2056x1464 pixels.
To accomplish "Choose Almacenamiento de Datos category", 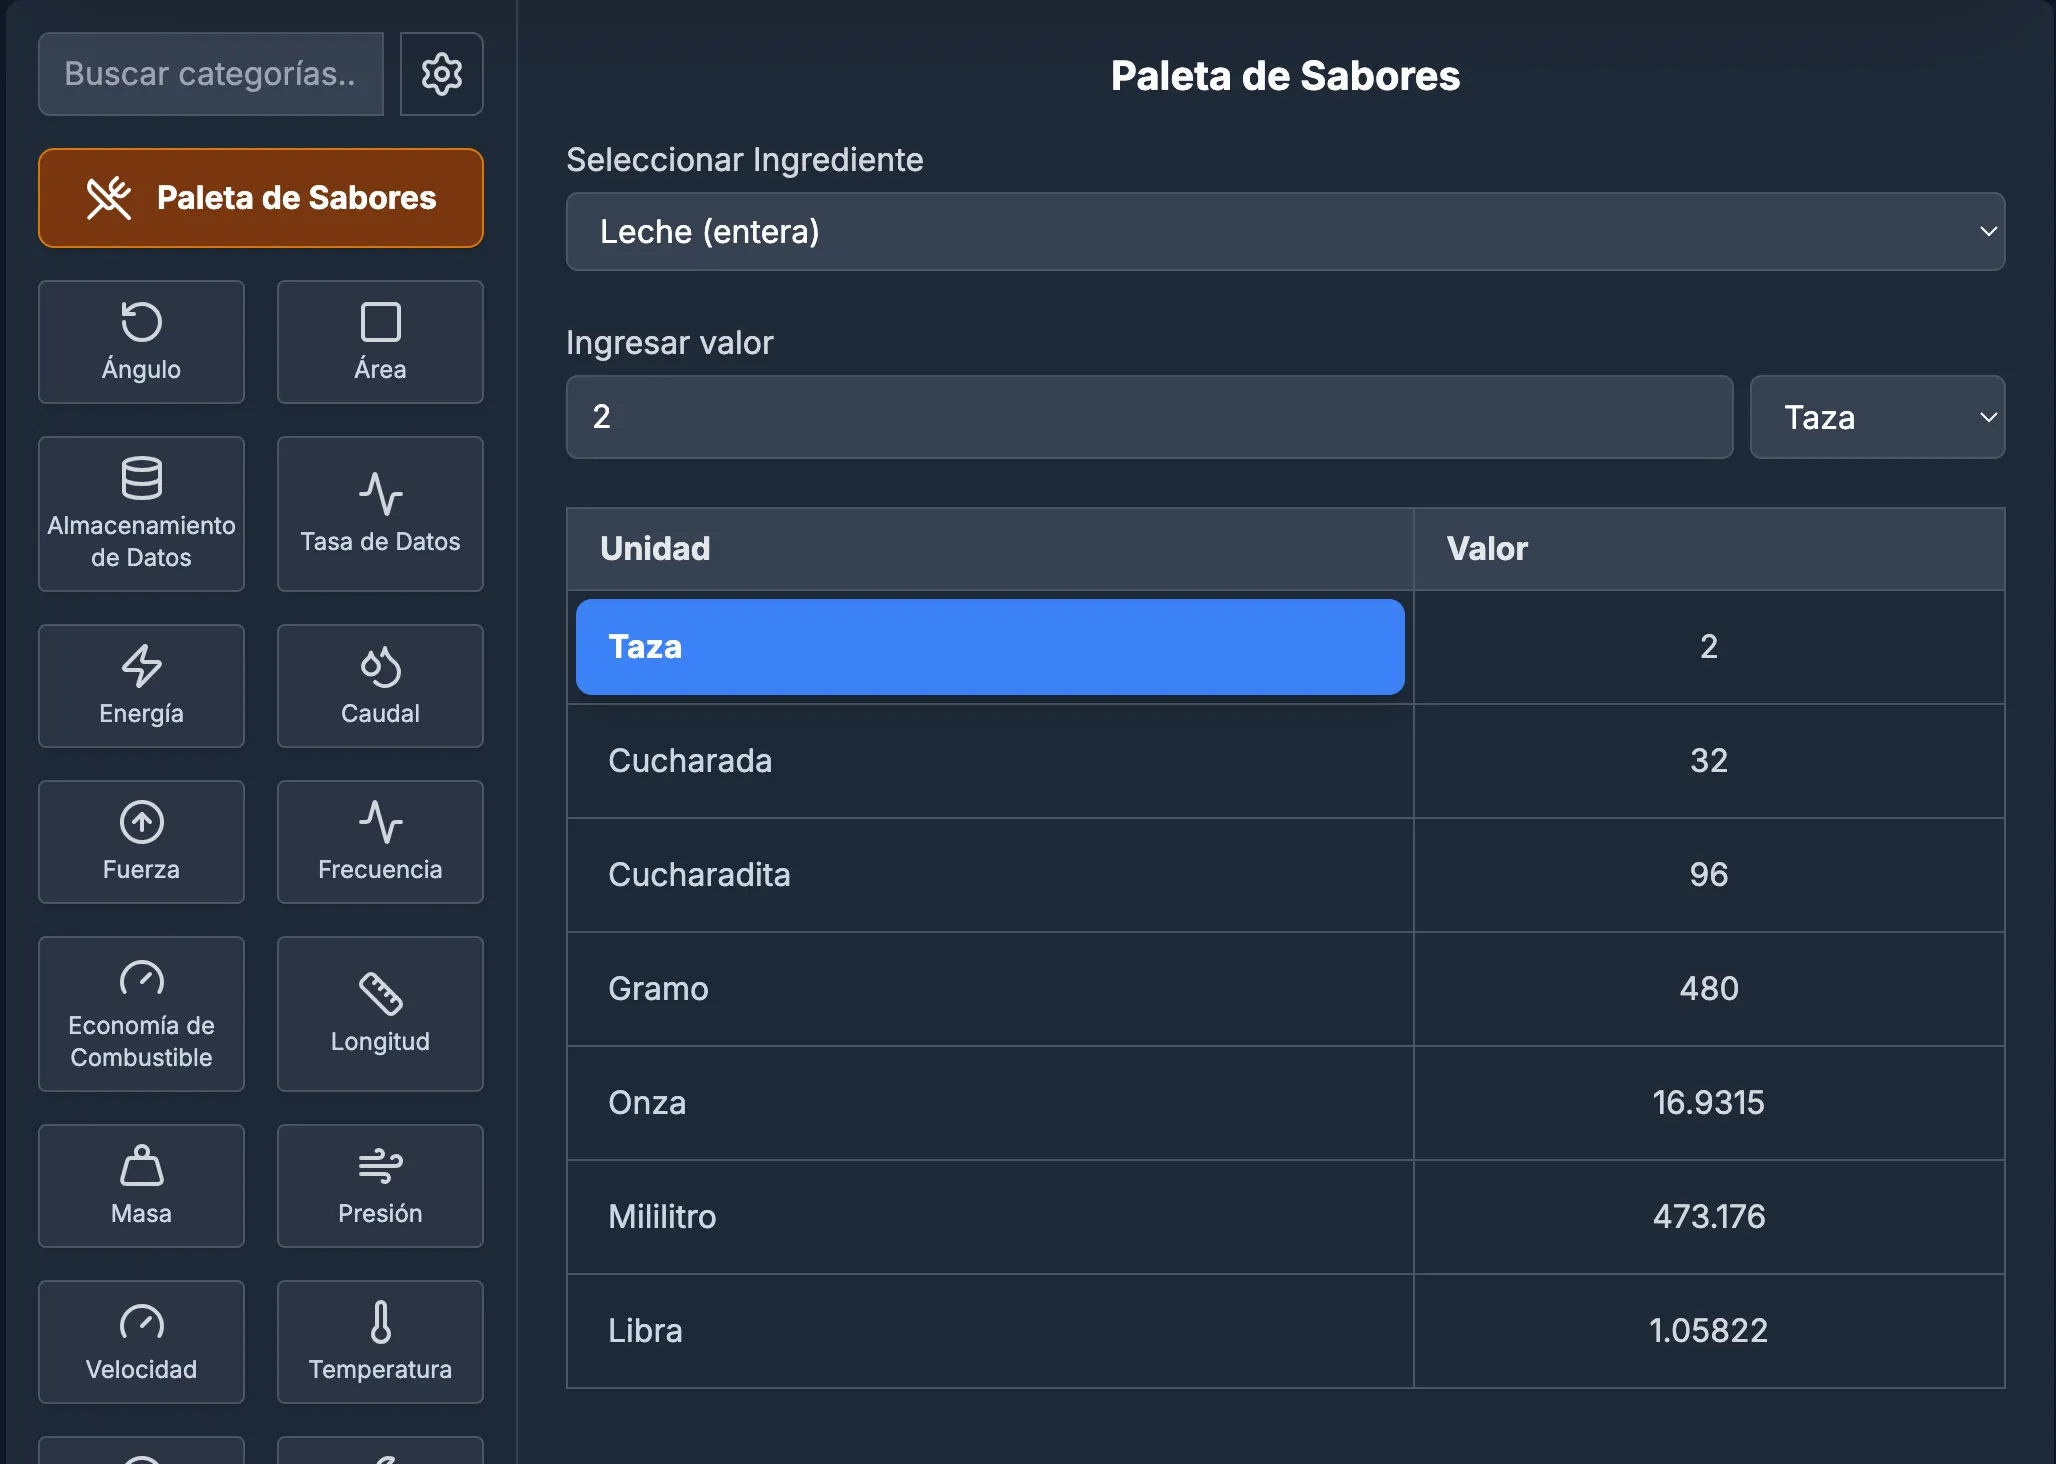I will pos(141,514).
